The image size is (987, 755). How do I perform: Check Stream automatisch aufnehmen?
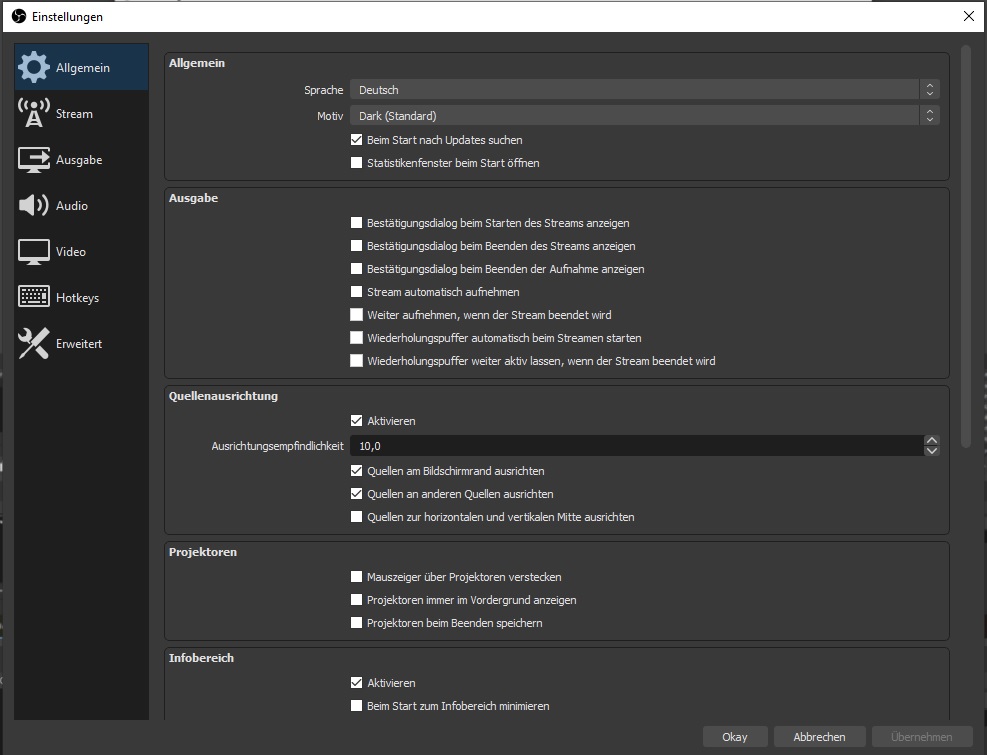pyautogui.click(x=356, y=292)
